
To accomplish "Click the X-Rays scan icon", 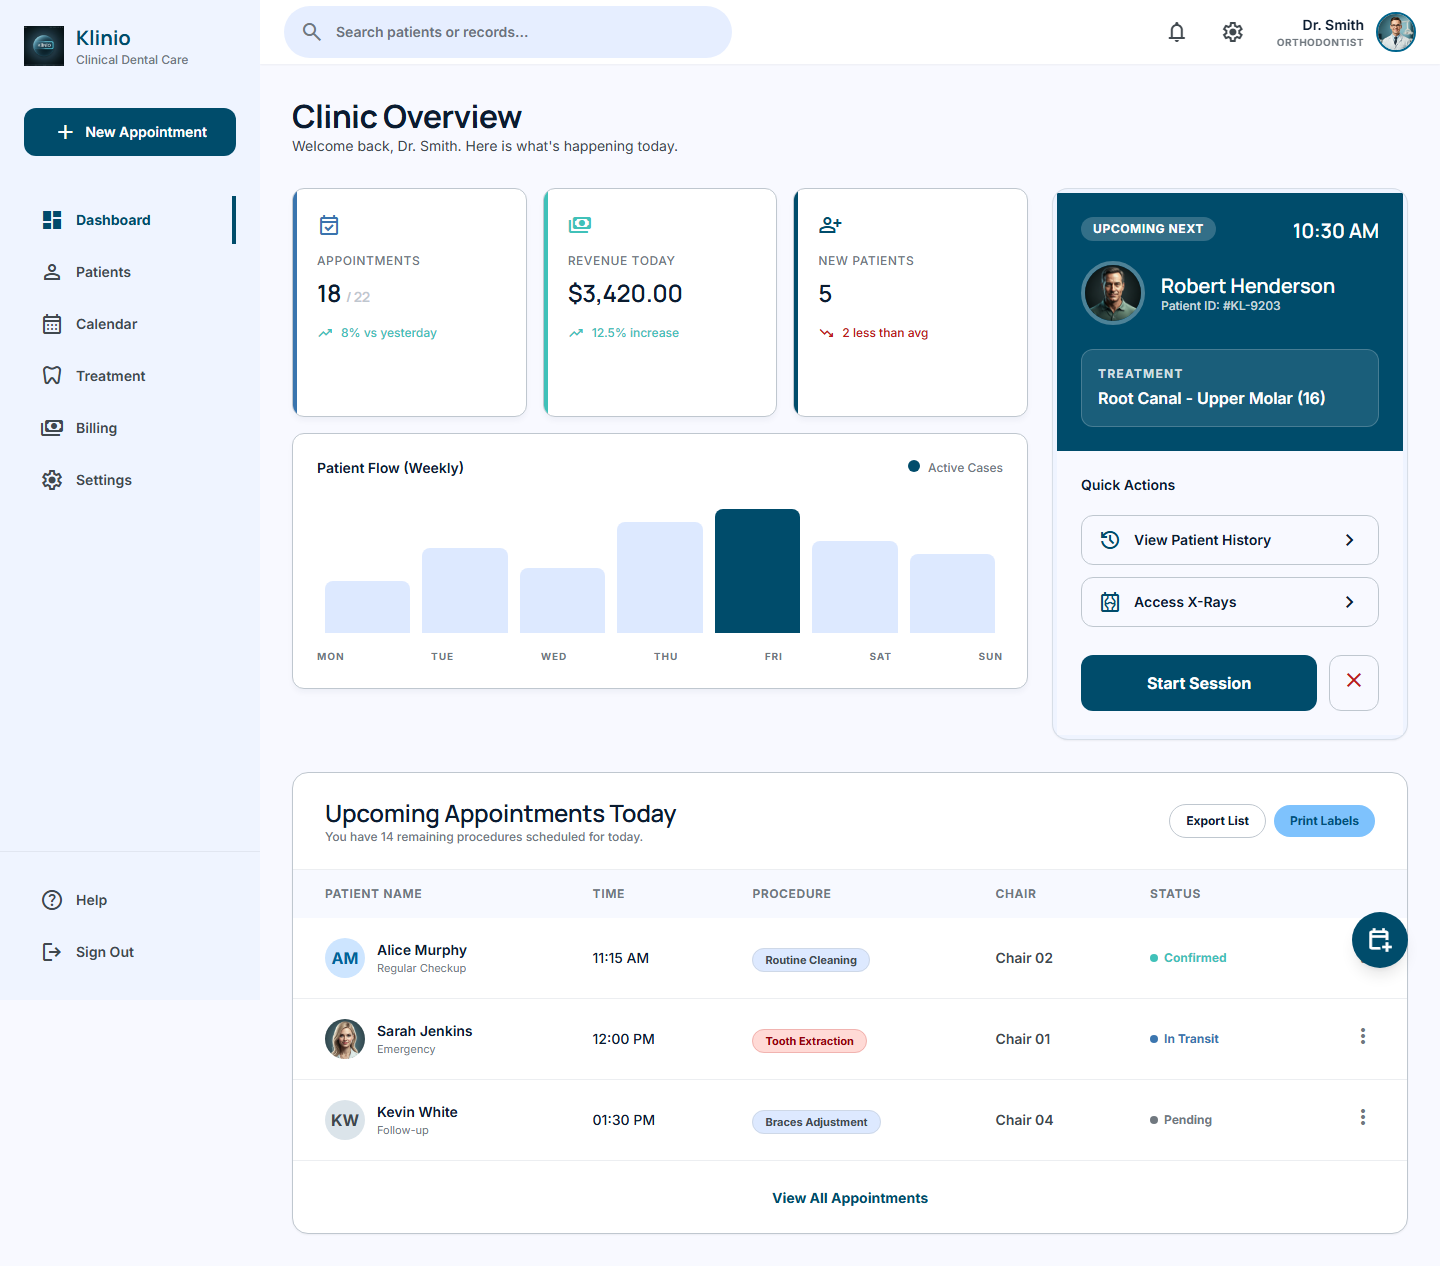I will (1110, 602).
